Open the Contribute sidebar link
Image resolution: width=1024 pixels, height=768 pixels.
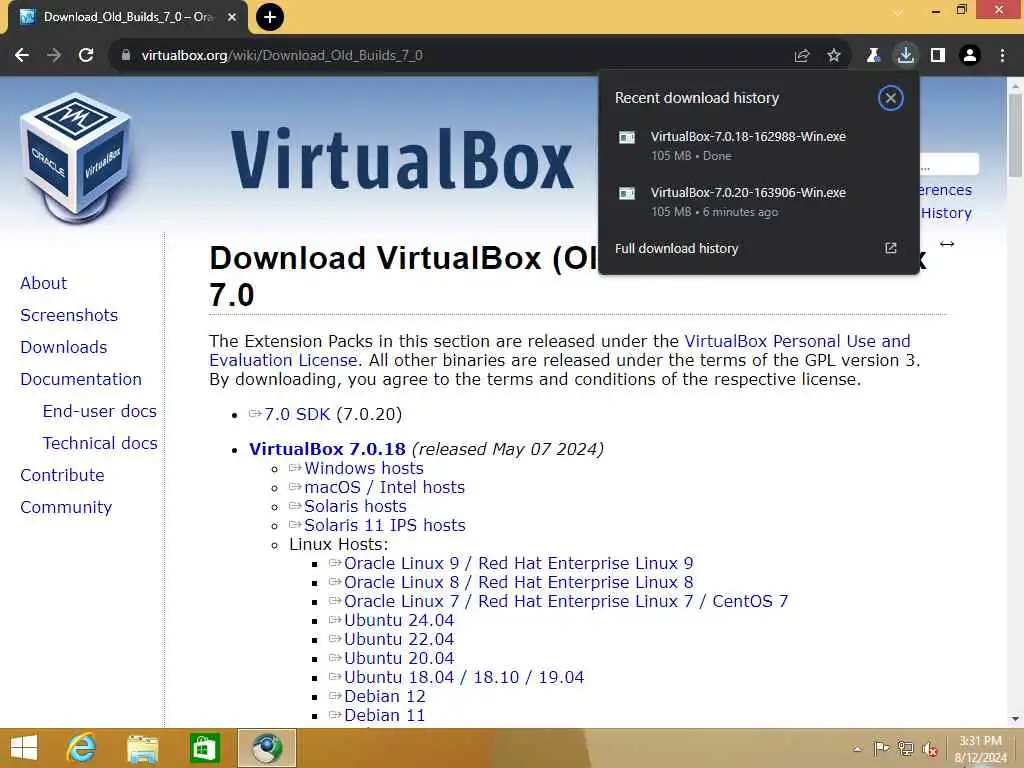pos(62,475)
